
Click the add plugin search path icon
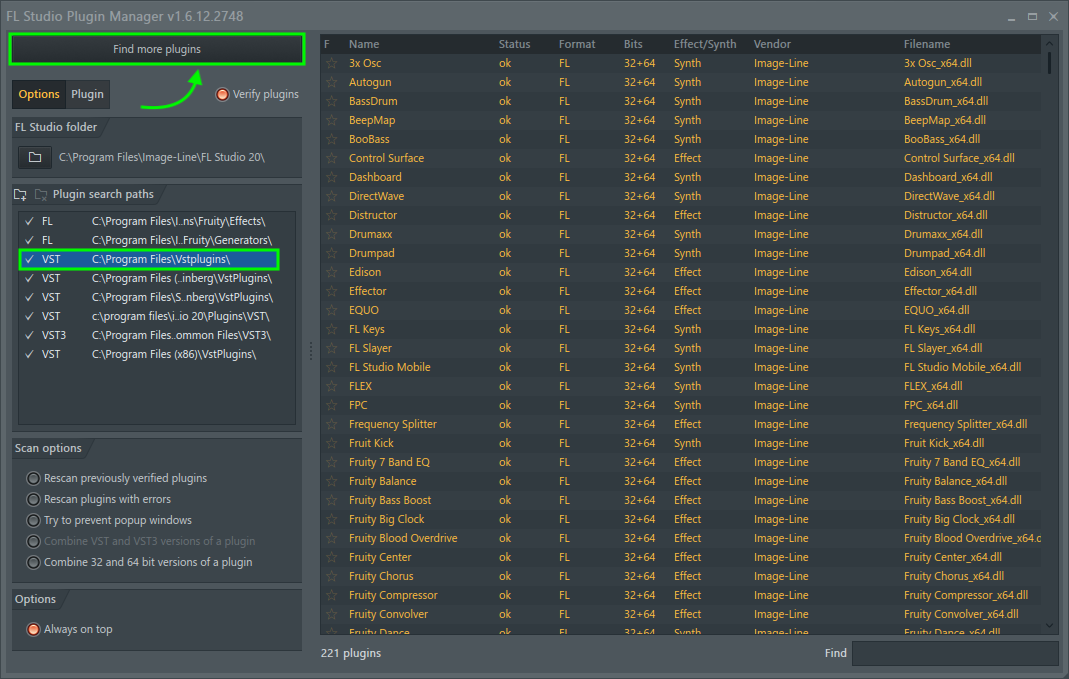click(x=21, y=194)
